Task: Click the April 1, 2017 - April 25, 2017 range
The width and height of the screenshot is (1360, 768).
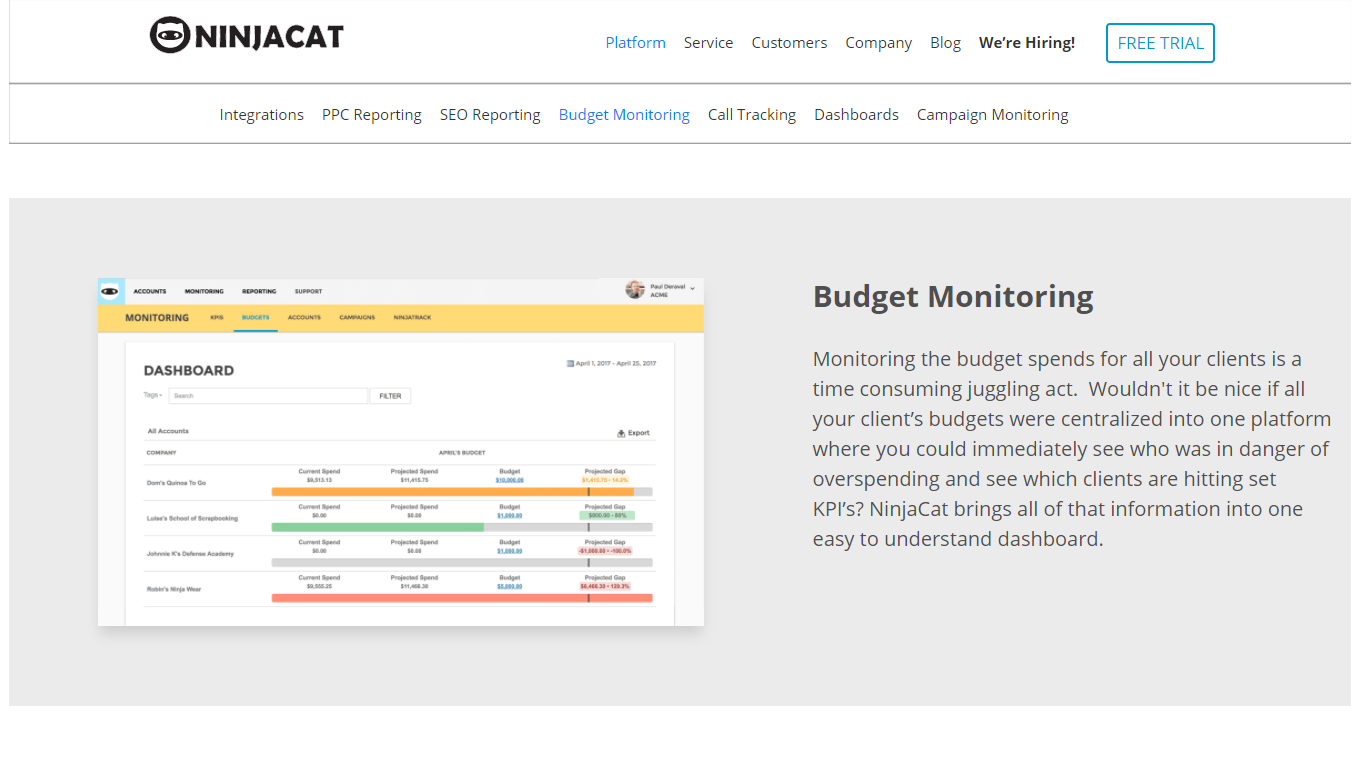Action: 616,364
